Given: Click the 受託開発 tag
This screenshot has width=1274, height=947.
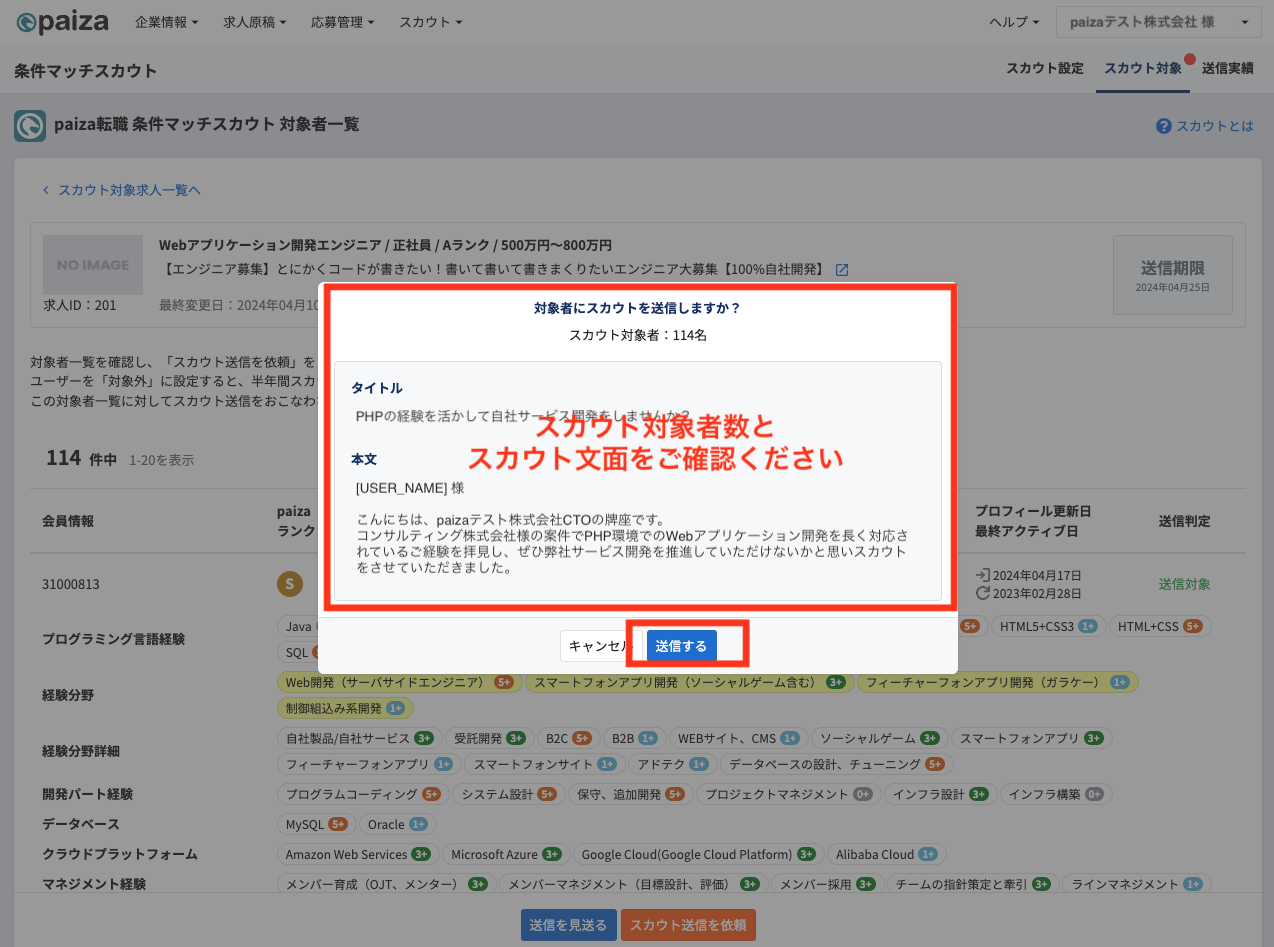Looking at the screenshot, I should pyautogui.click(x=490, y=738).
